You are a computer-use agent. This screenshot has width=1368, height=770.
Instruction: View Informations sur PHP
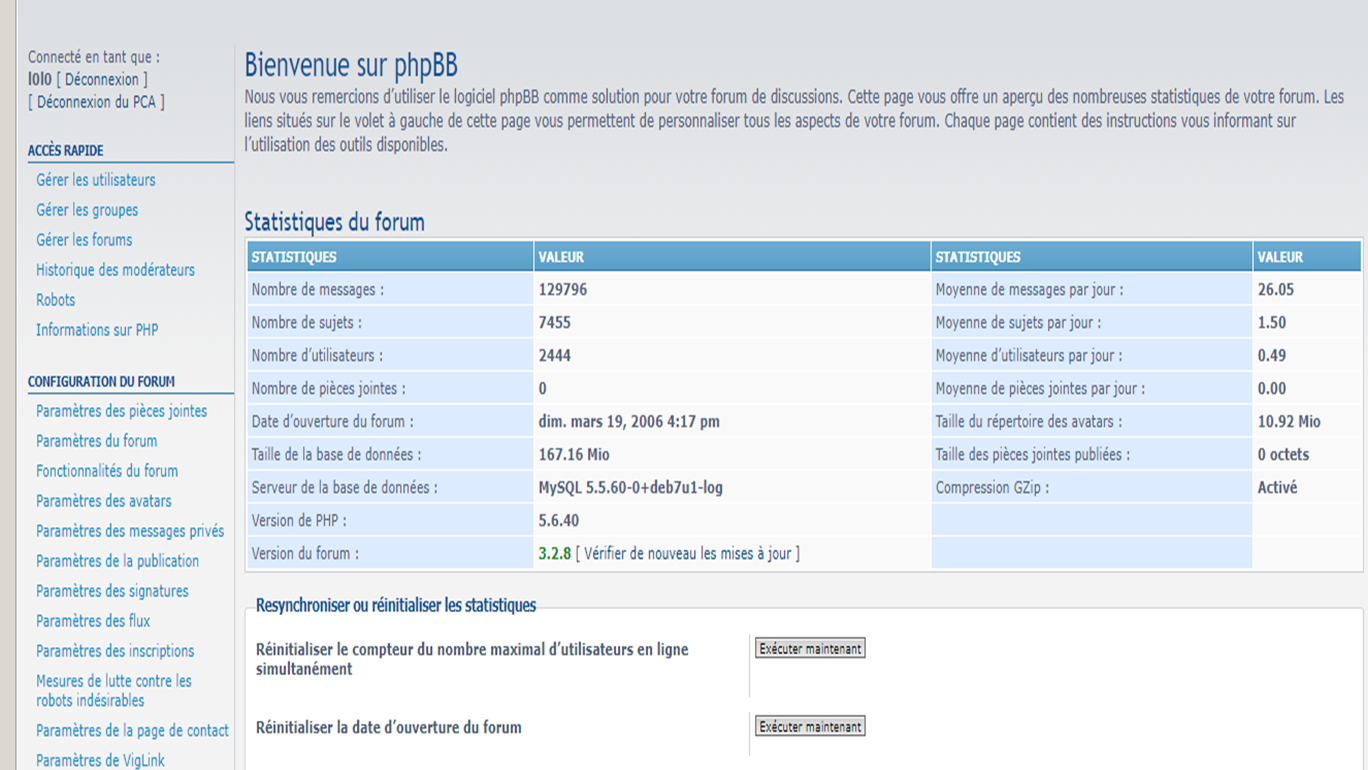97,330
